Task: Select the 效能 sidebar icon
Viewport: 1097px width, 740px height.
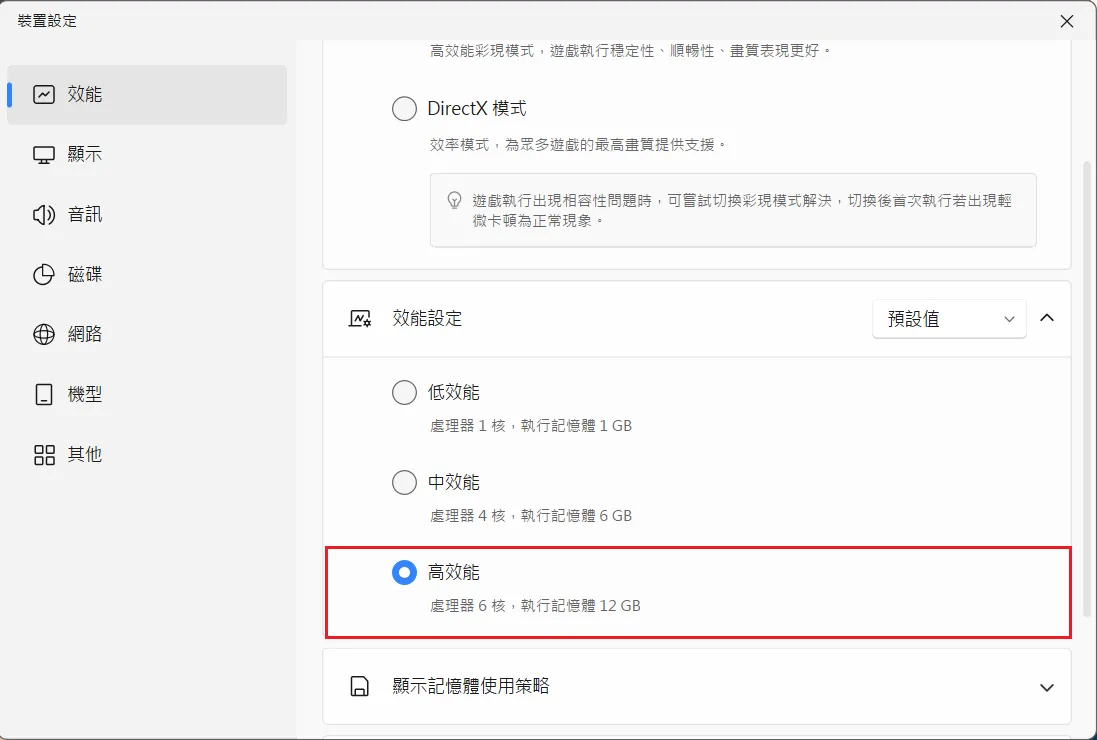Action: [41, 94]
